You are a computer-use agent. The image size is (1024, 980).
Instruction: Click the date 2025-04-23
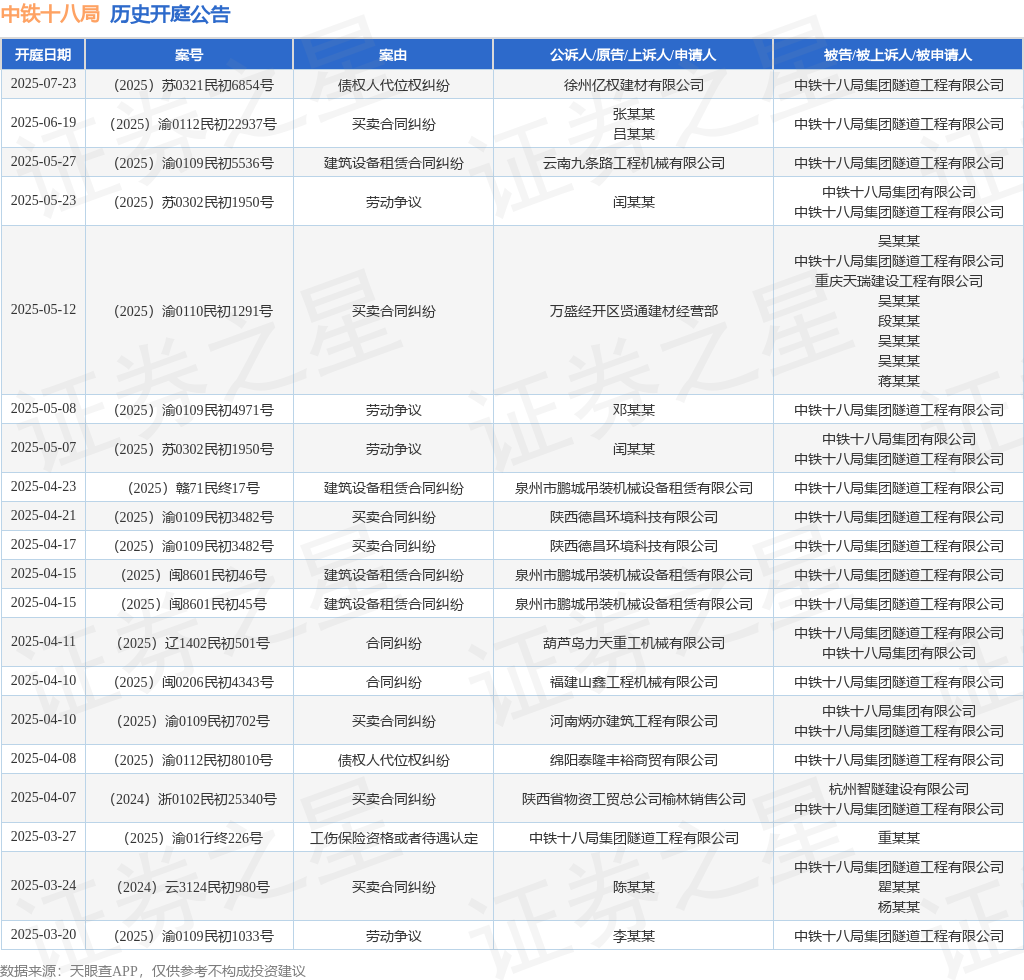tap(43, 486)
